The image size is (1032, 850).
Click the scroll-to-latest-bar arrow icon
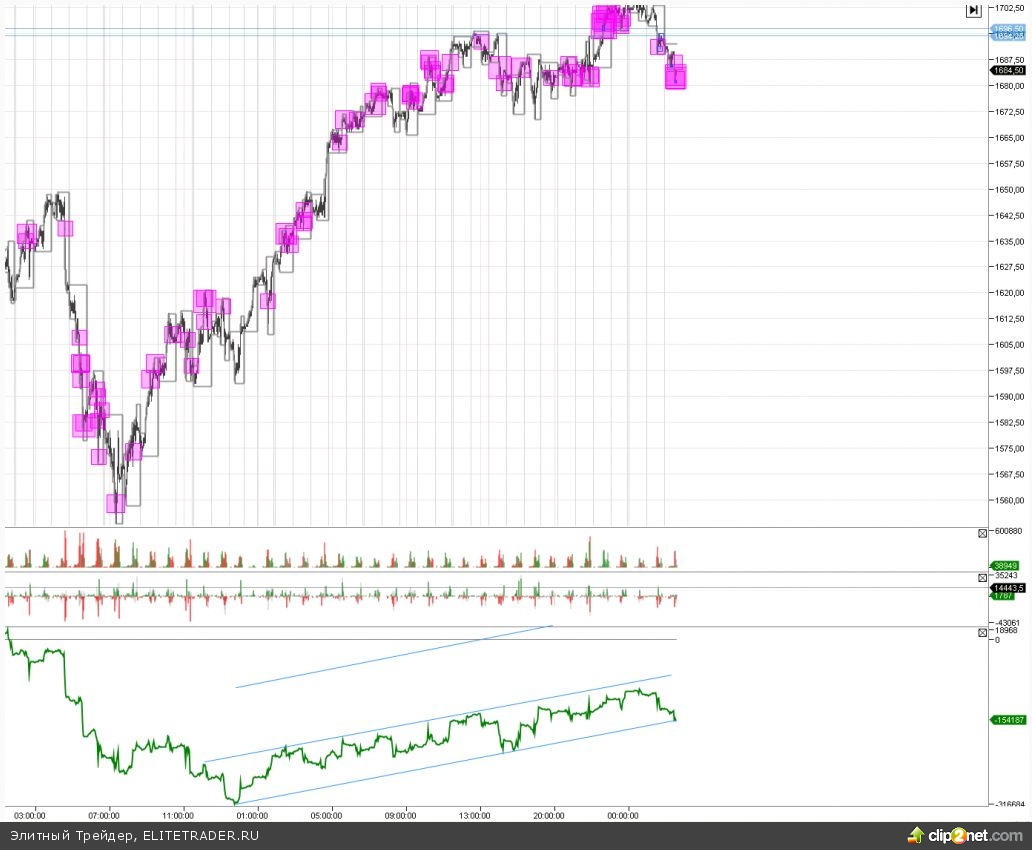click(973, 10)
